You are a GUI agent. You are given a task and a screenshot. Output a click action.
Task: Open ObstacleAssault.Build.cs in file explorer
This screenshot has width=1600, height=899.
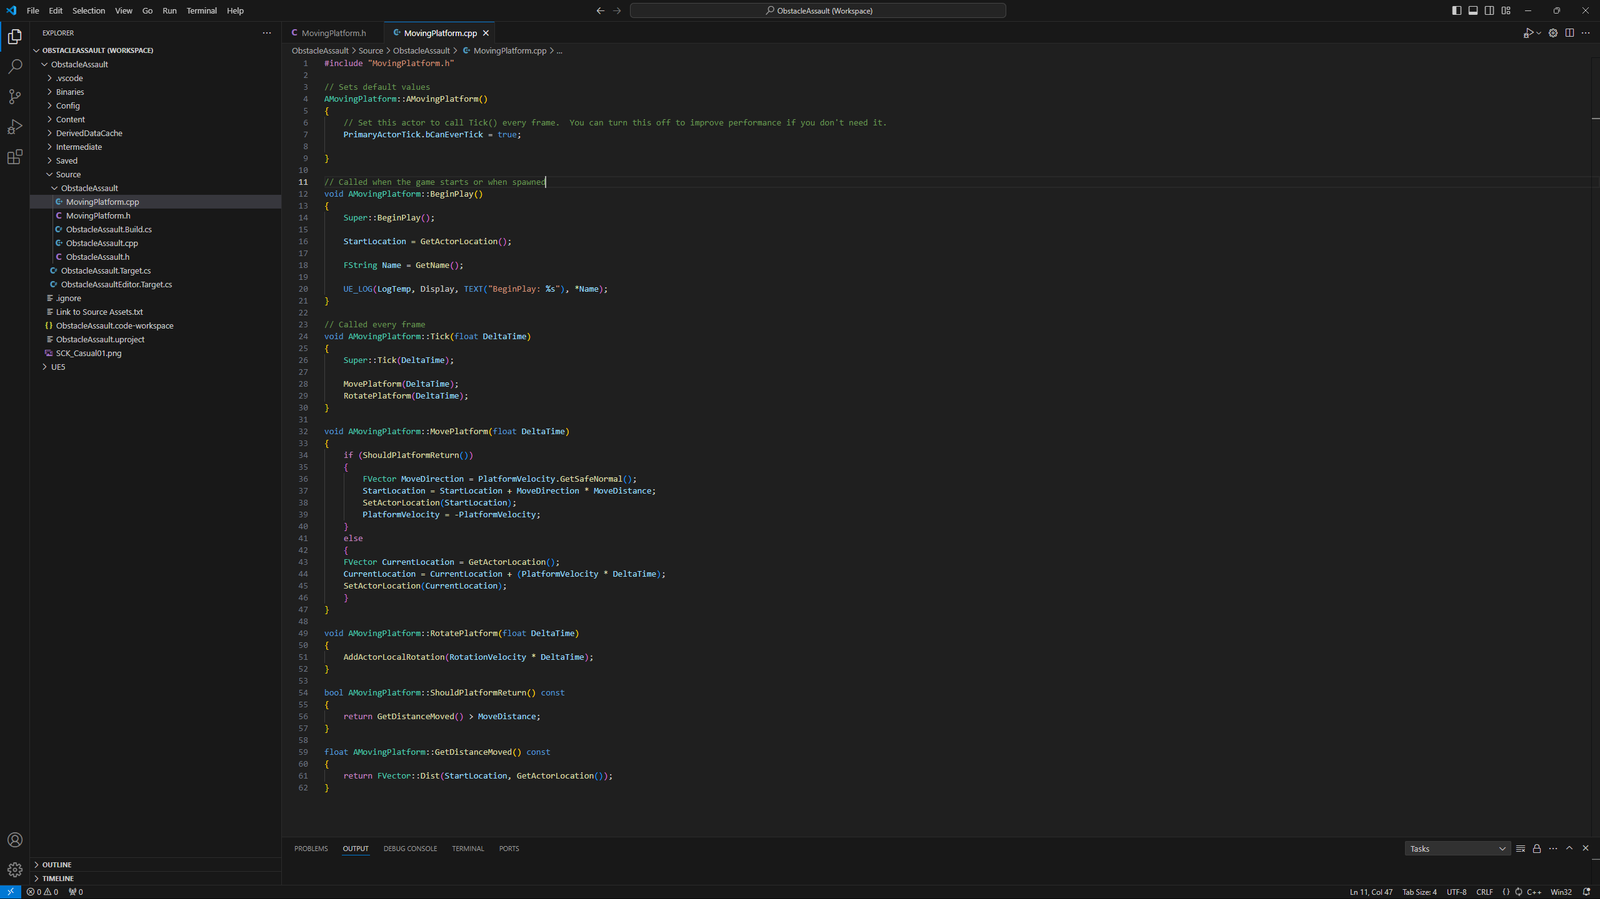[108, 229]
